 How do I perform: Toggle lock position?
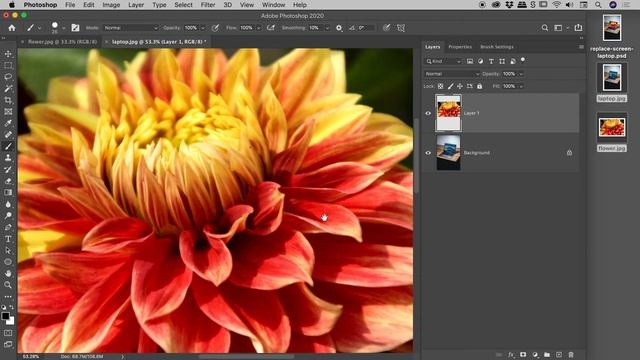[x=460, y=86]
